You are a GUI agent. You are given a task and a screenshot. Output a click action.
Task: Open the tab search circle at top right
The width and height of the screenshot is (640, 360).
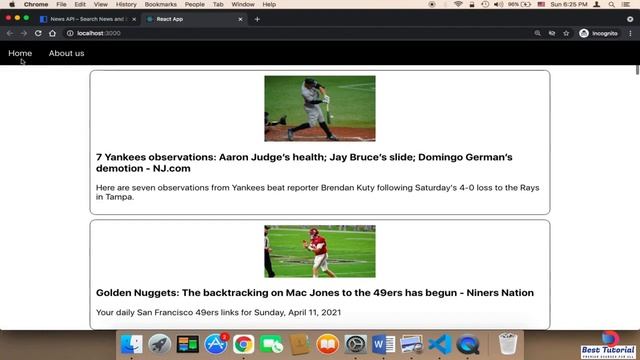coord(630,19)
